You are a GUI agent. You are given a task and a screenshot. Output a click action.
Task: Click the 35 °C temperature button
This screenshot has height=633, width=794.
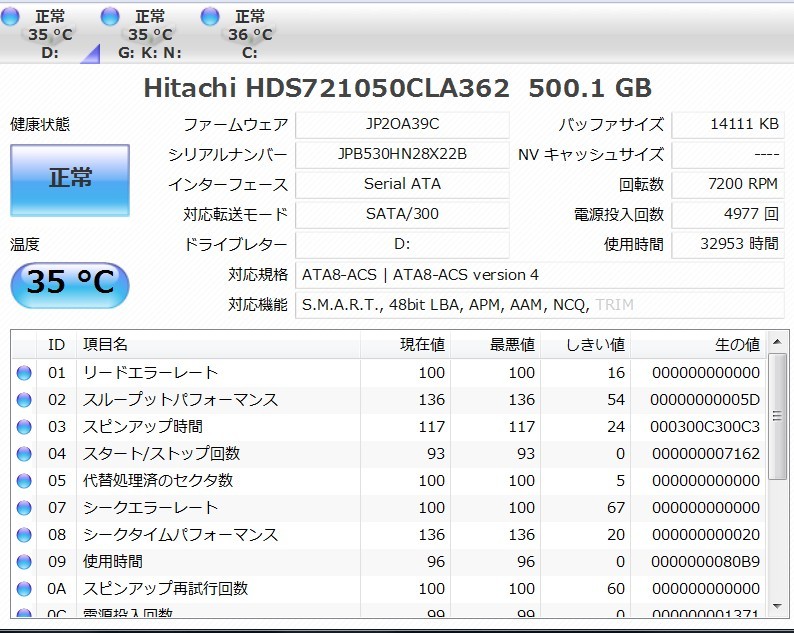tap(70, 284)
